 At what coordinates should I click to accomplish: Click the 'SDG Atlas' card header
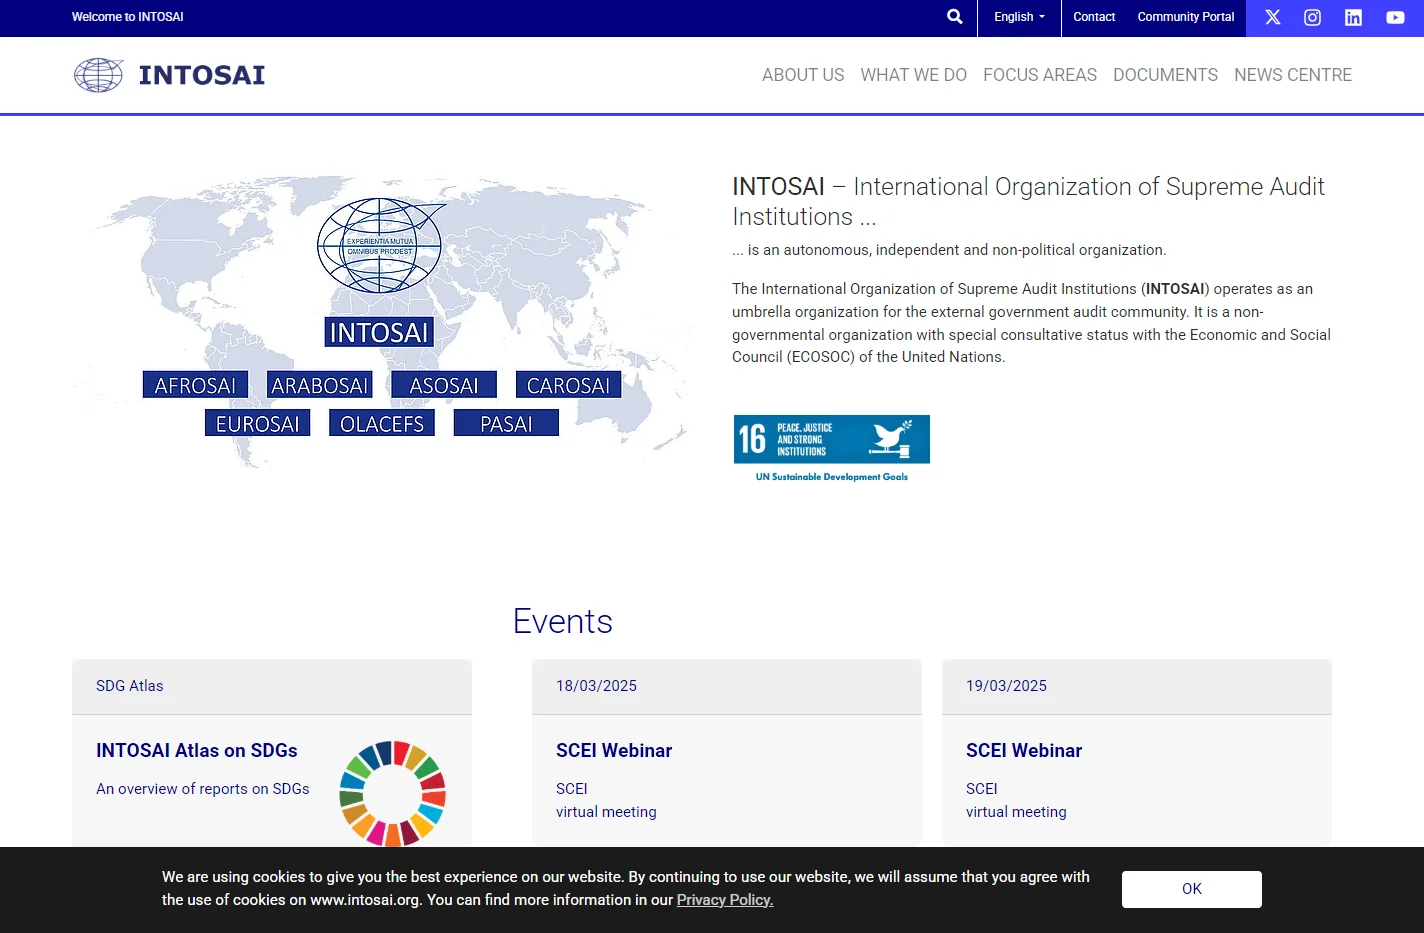point(272,686)
